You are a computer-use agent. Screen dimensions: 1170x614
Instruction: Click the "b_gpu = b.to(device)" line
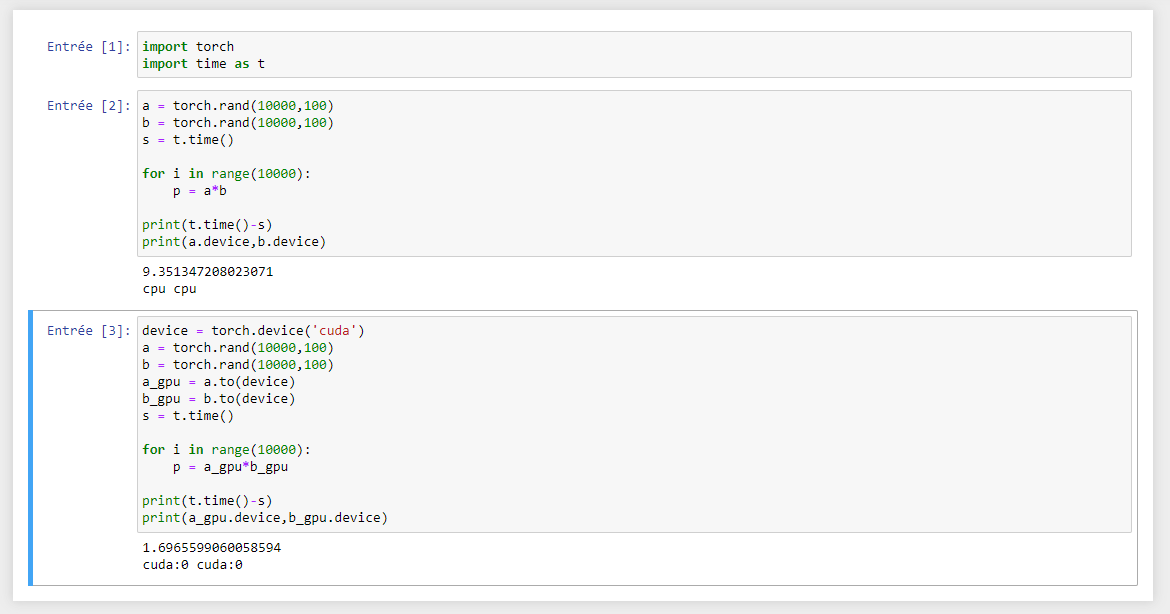pos(219,398)
